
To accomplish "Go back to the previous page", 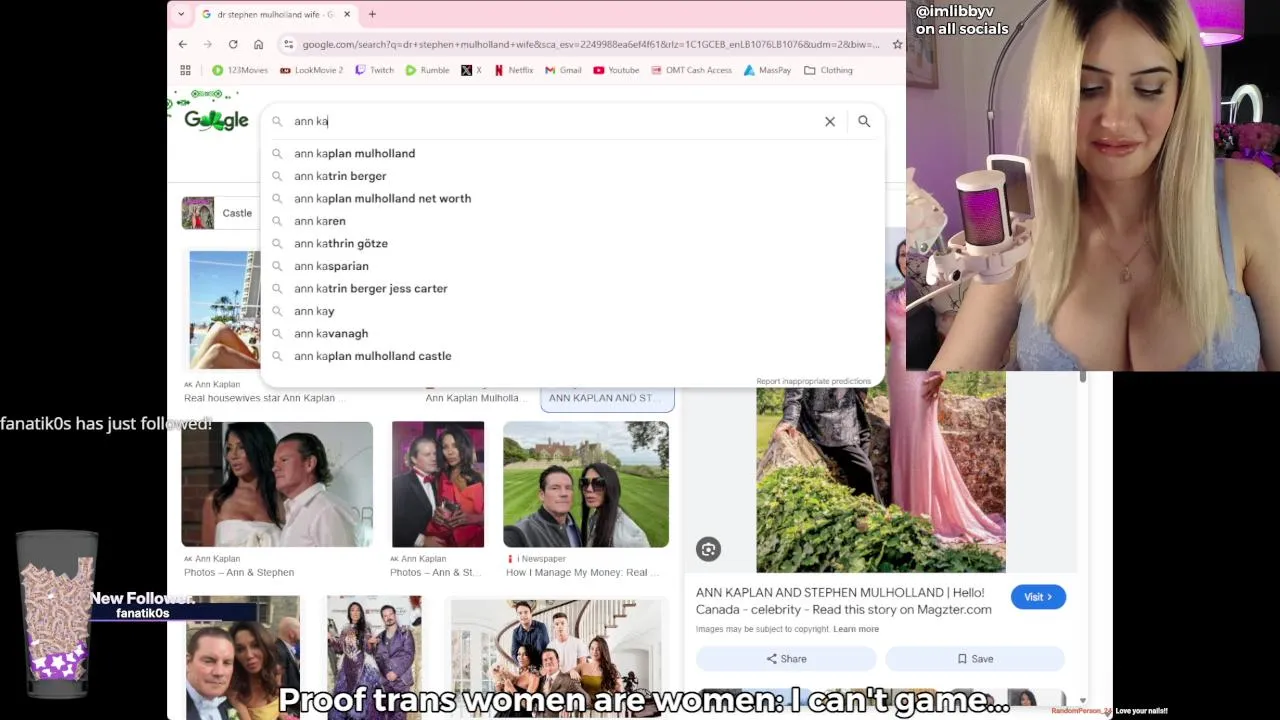I will click(182, 44).
